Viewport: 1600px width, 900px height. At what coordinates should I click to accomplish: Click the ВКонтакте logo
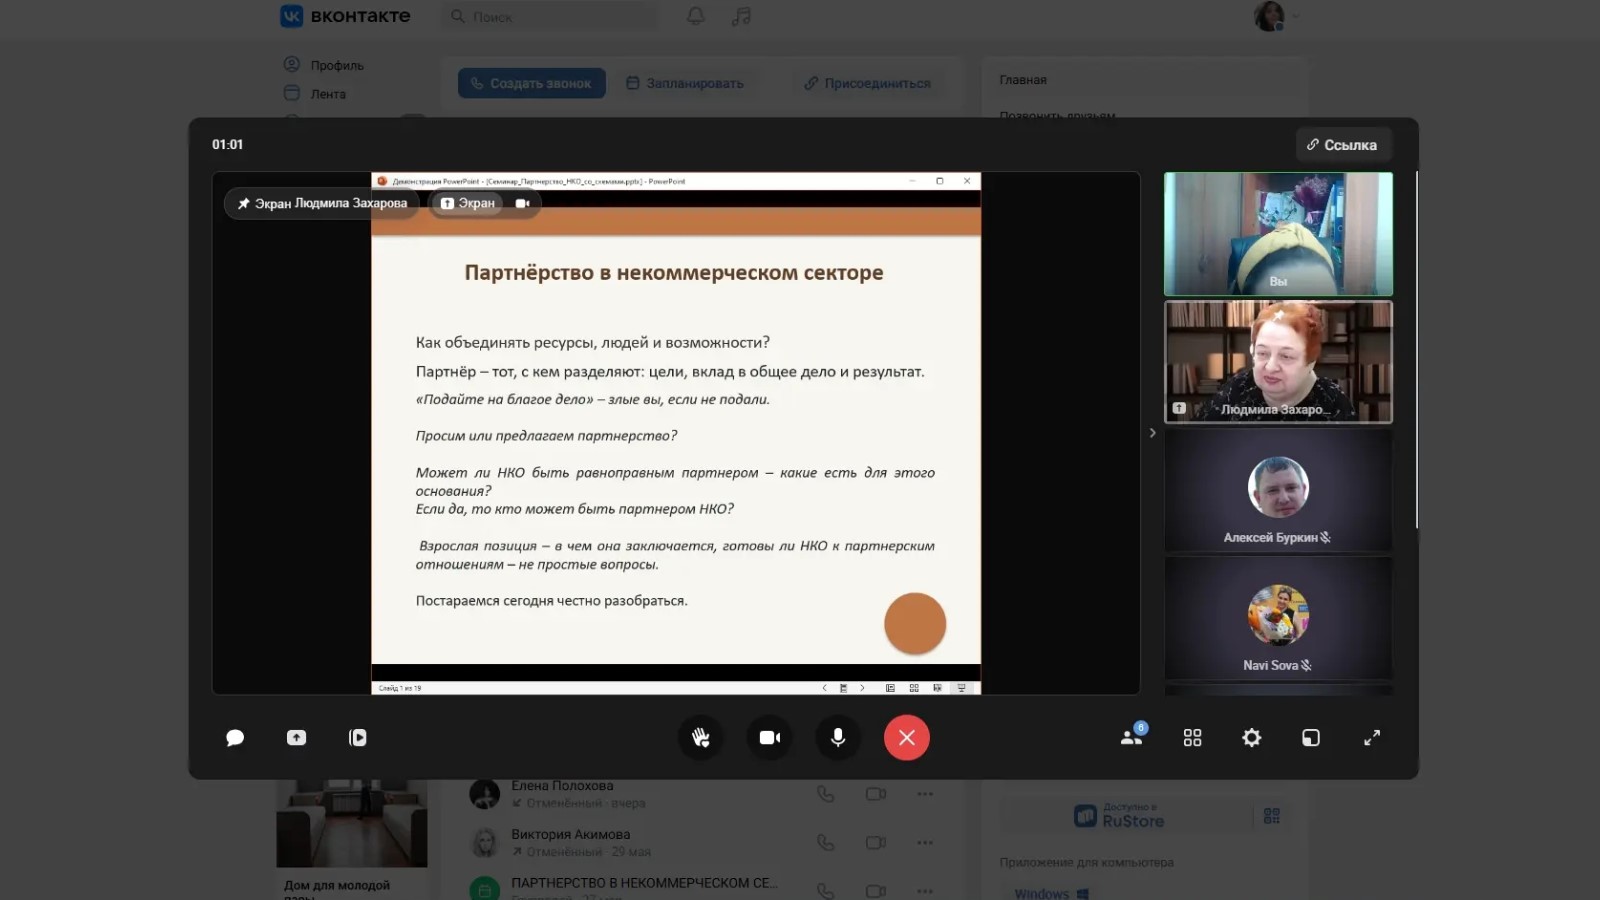tap(345, 16)
